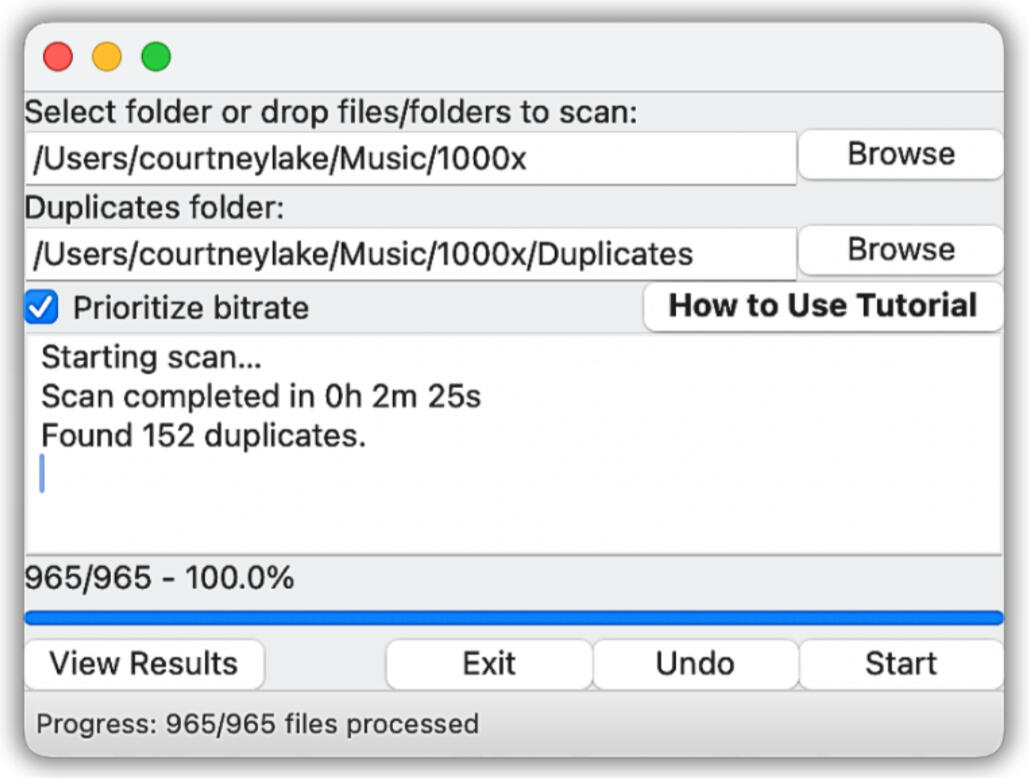Click the View Results button
Screen dimensions: 1029x778
point(144,664)
